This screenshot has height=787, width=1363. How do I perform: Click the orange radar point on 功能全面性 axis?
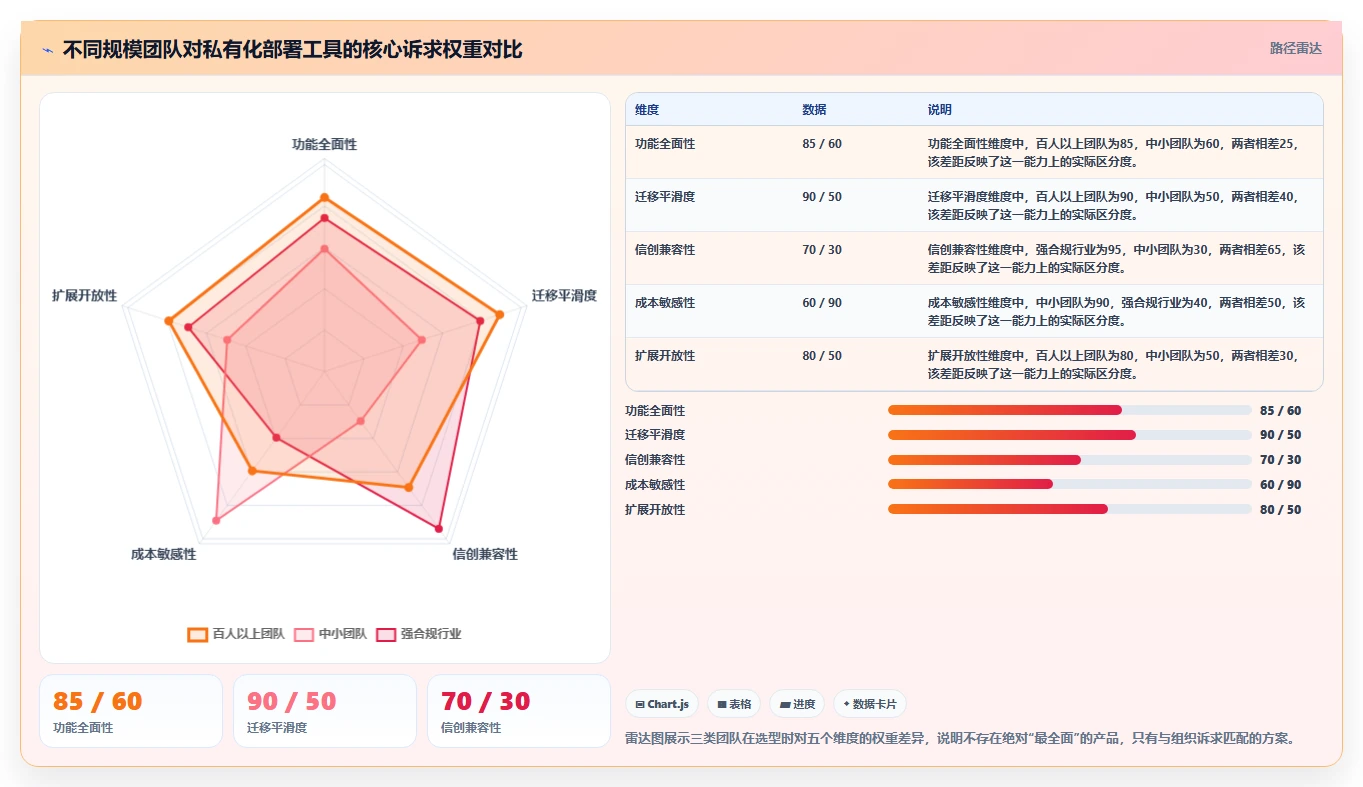coord(324,198)
